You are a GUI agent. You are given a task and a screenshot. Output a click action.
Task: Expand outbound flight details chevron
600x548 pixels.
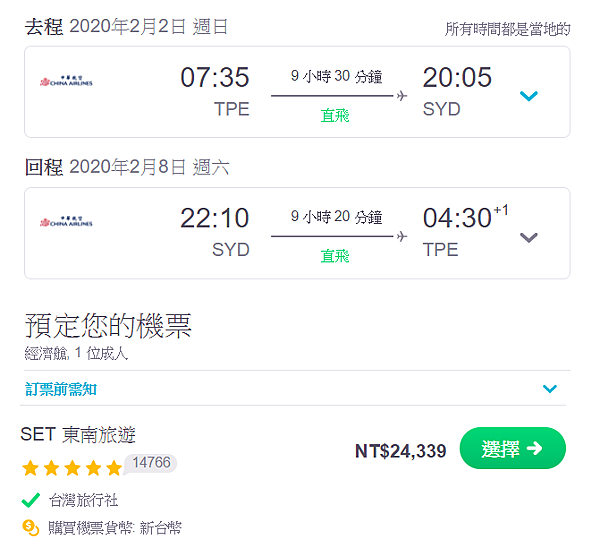[529, 96]
